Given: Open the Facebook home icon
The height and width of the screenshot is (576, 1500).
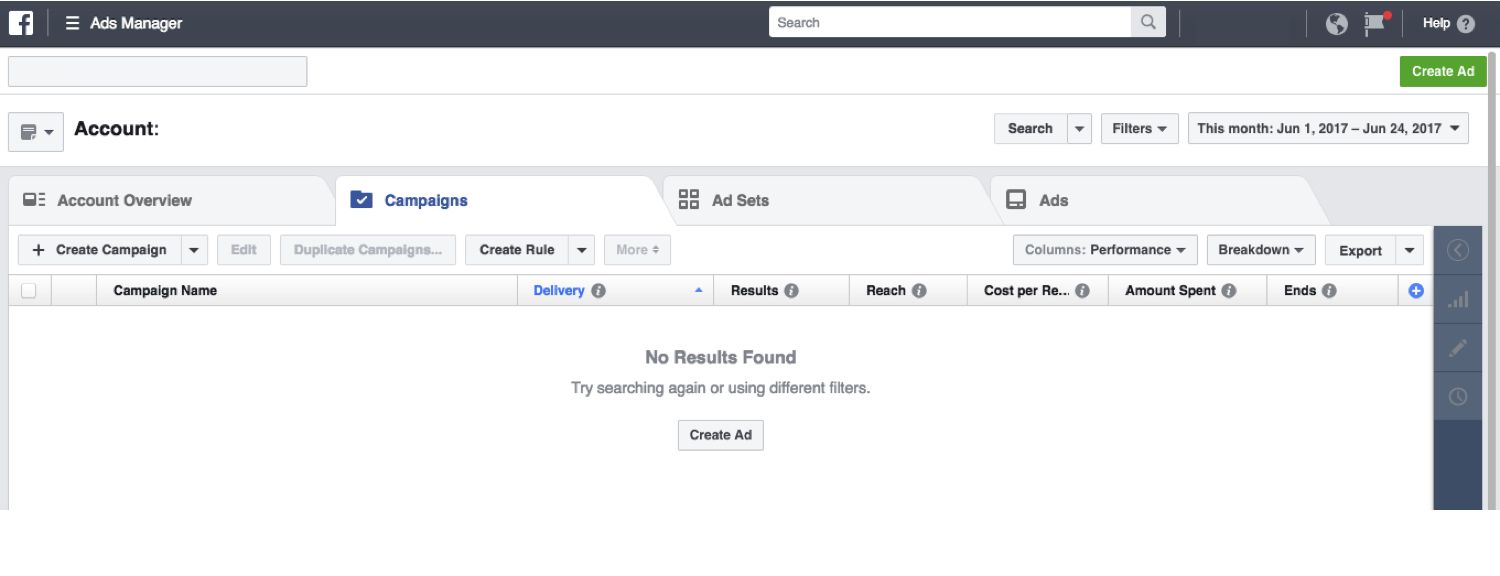Looking at the screenshot, I should point(20,22).
